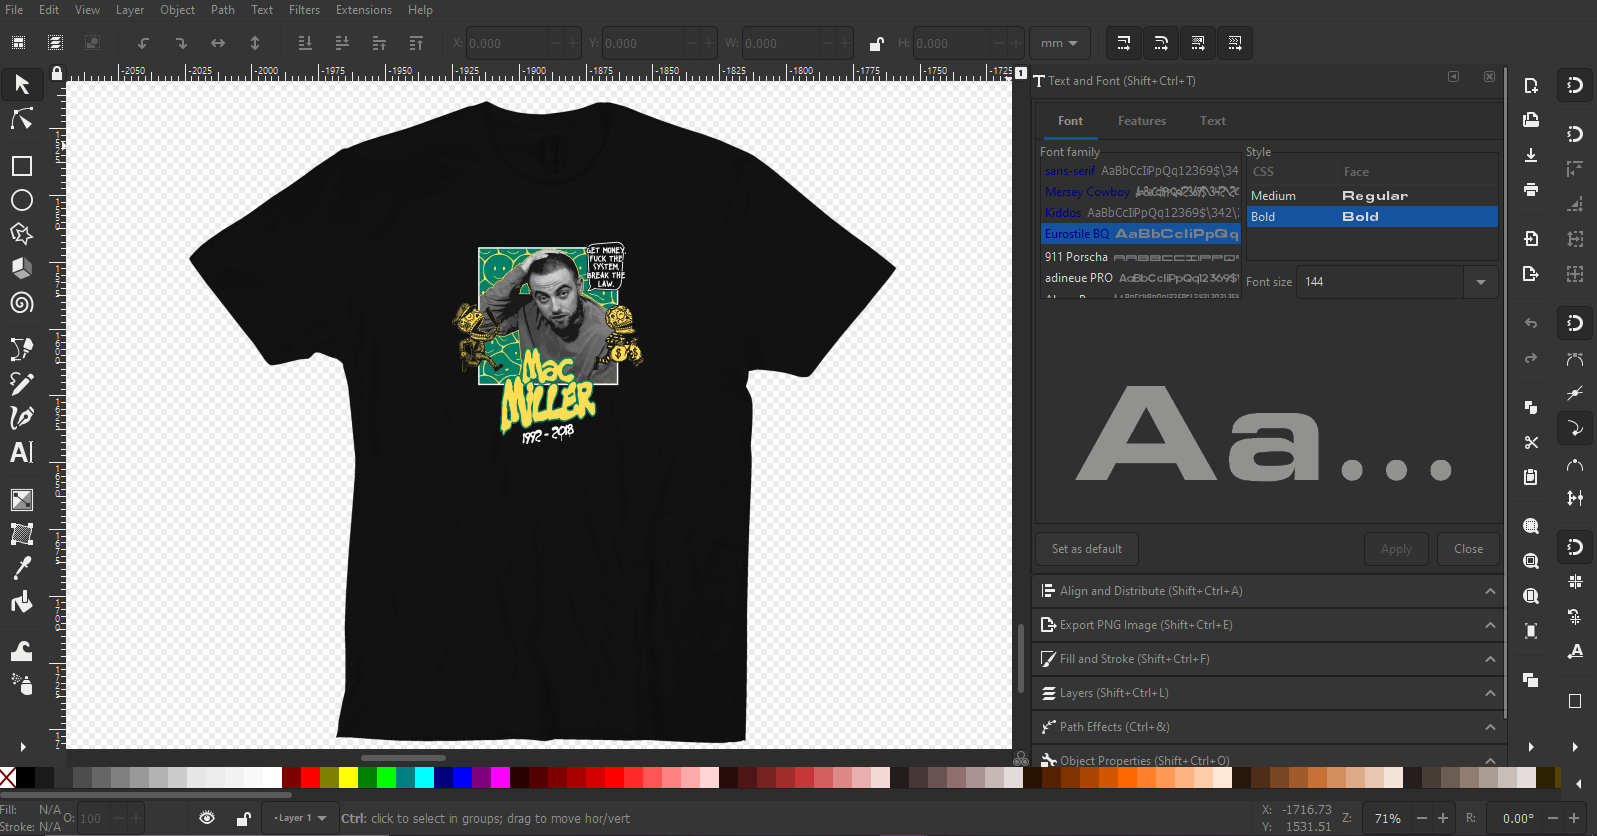
Task: Choose the Rectangle tool
Action: click(x=22, y=166)
